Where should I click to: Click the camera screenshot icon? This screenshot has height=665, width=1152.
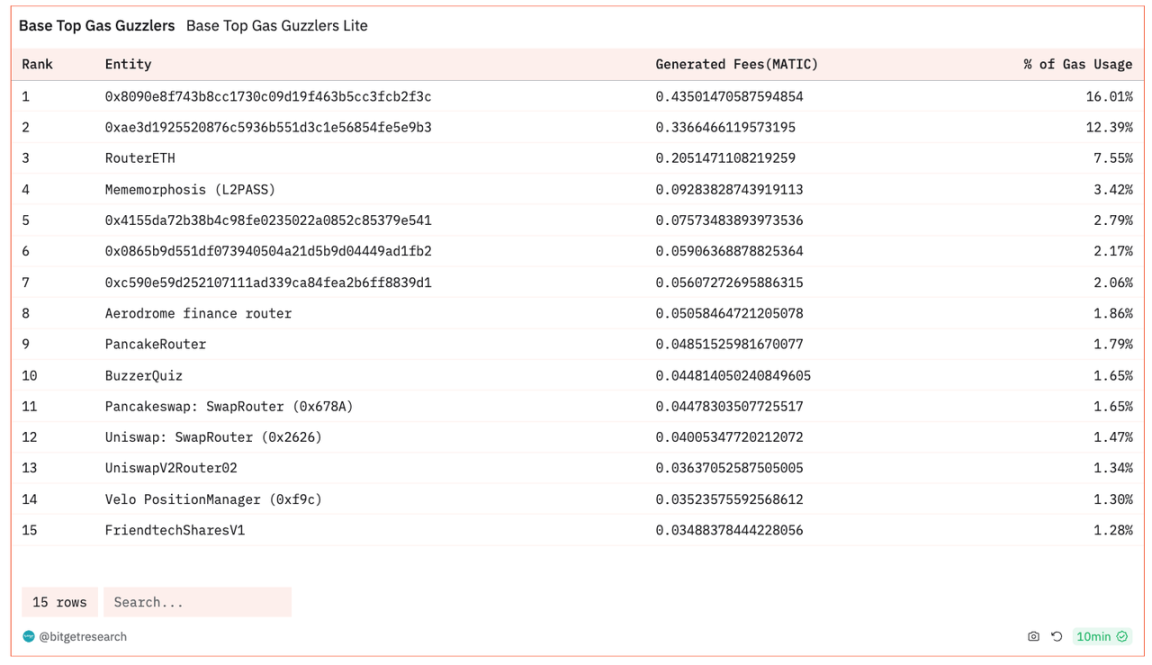(x=1033, y=636)
